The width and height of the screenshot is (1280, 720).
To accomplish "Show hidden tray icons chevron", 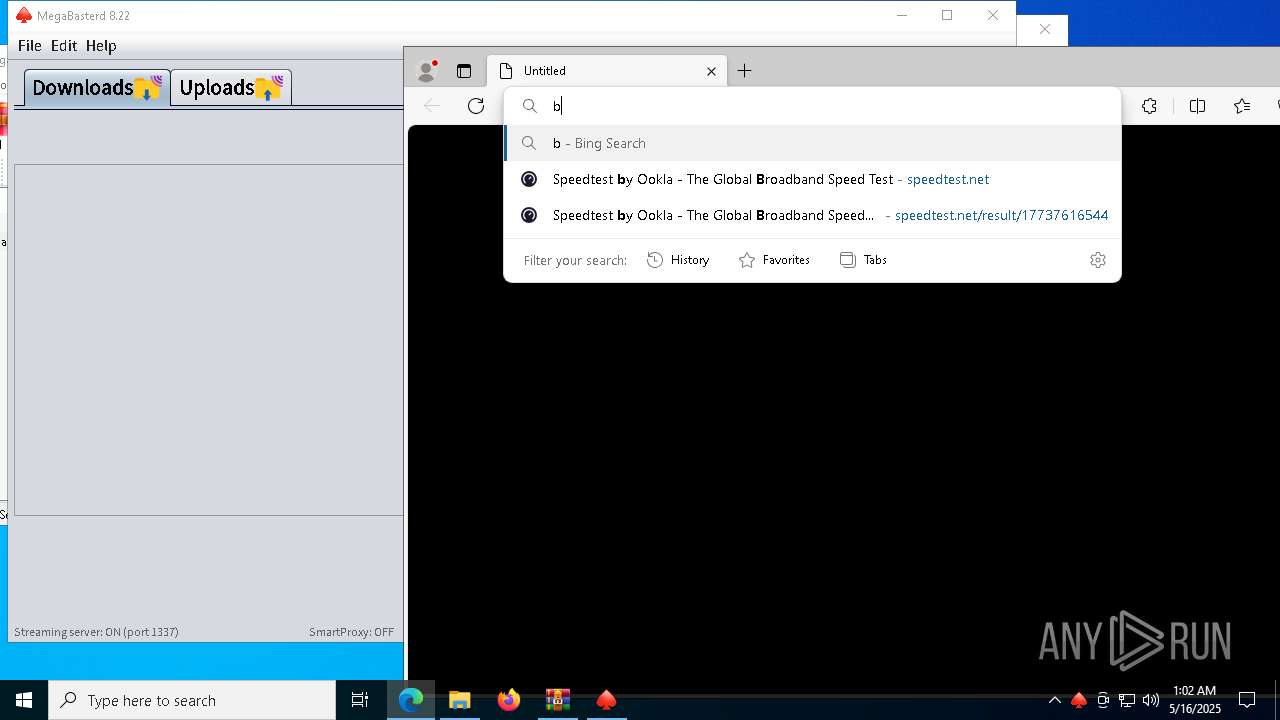I will 1054,700.
